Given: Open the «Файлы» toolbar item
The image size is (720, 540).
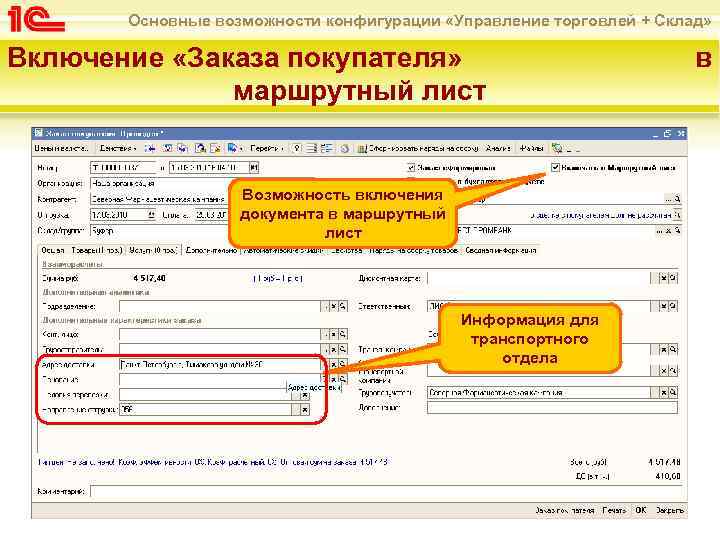Looking at the screenshot, I should pyautogui.click(x=532, y=148).
